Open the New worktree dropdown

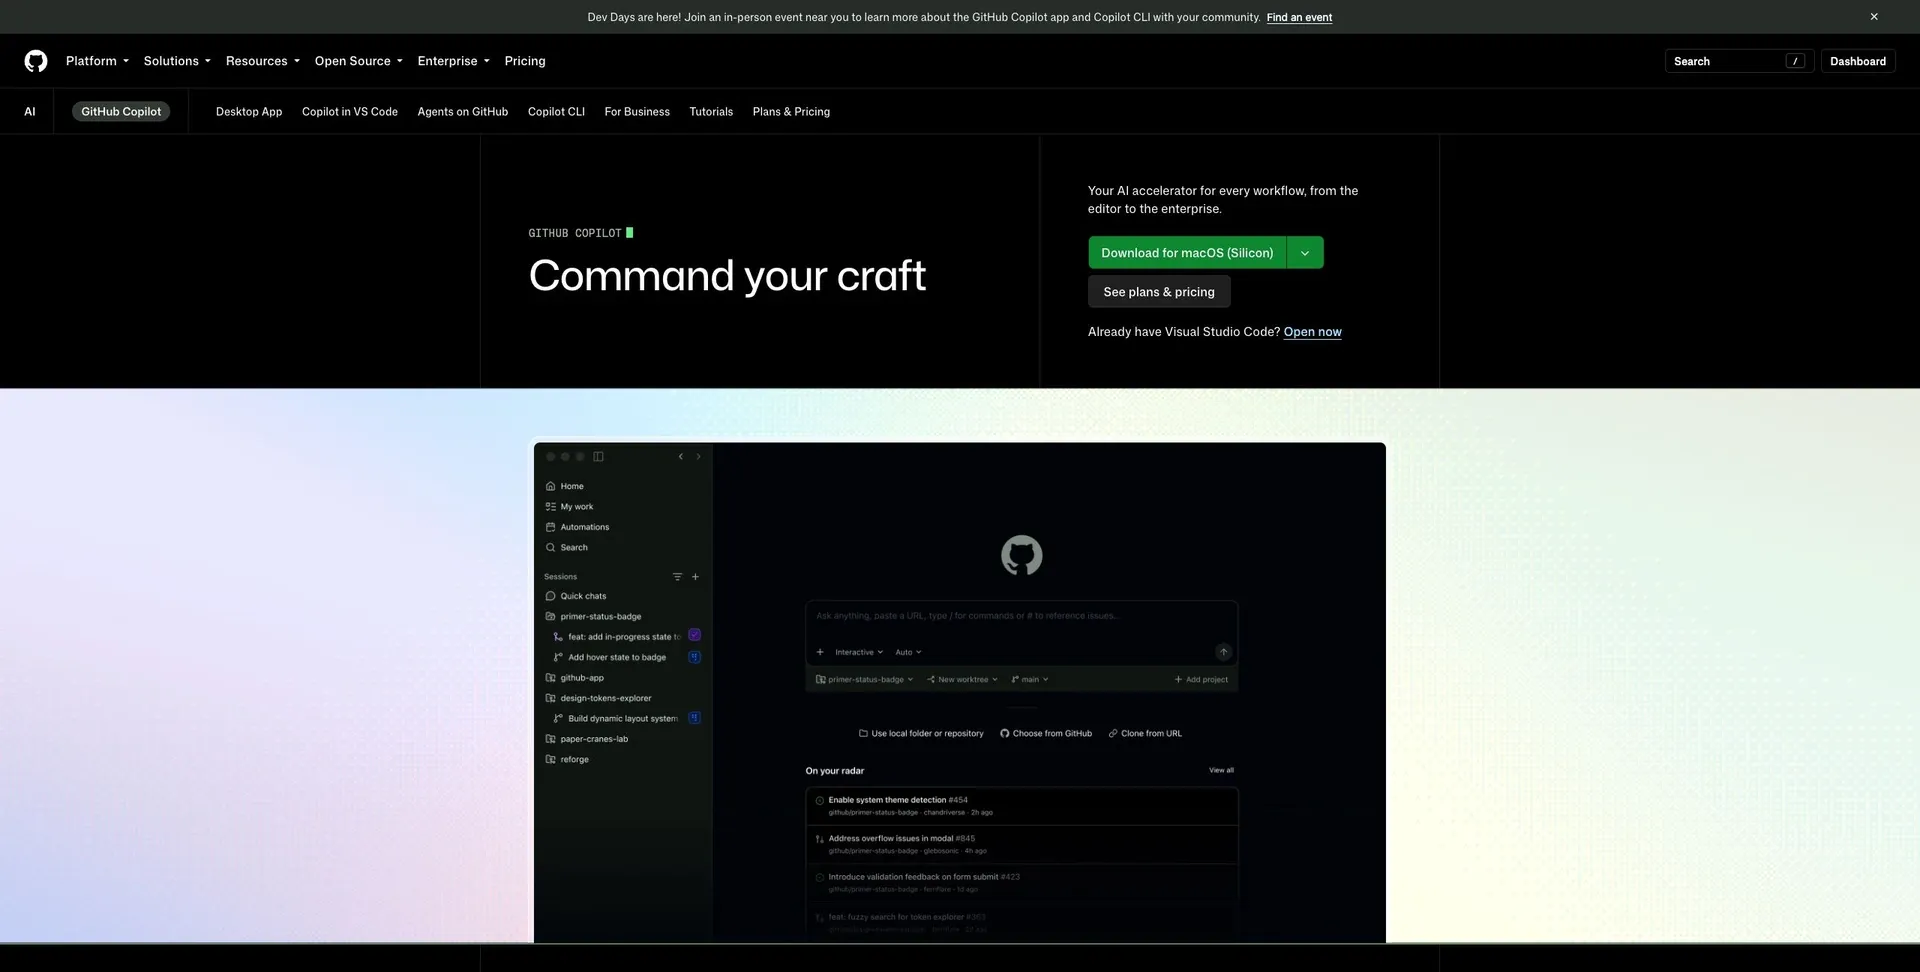(x=962, y=680)
